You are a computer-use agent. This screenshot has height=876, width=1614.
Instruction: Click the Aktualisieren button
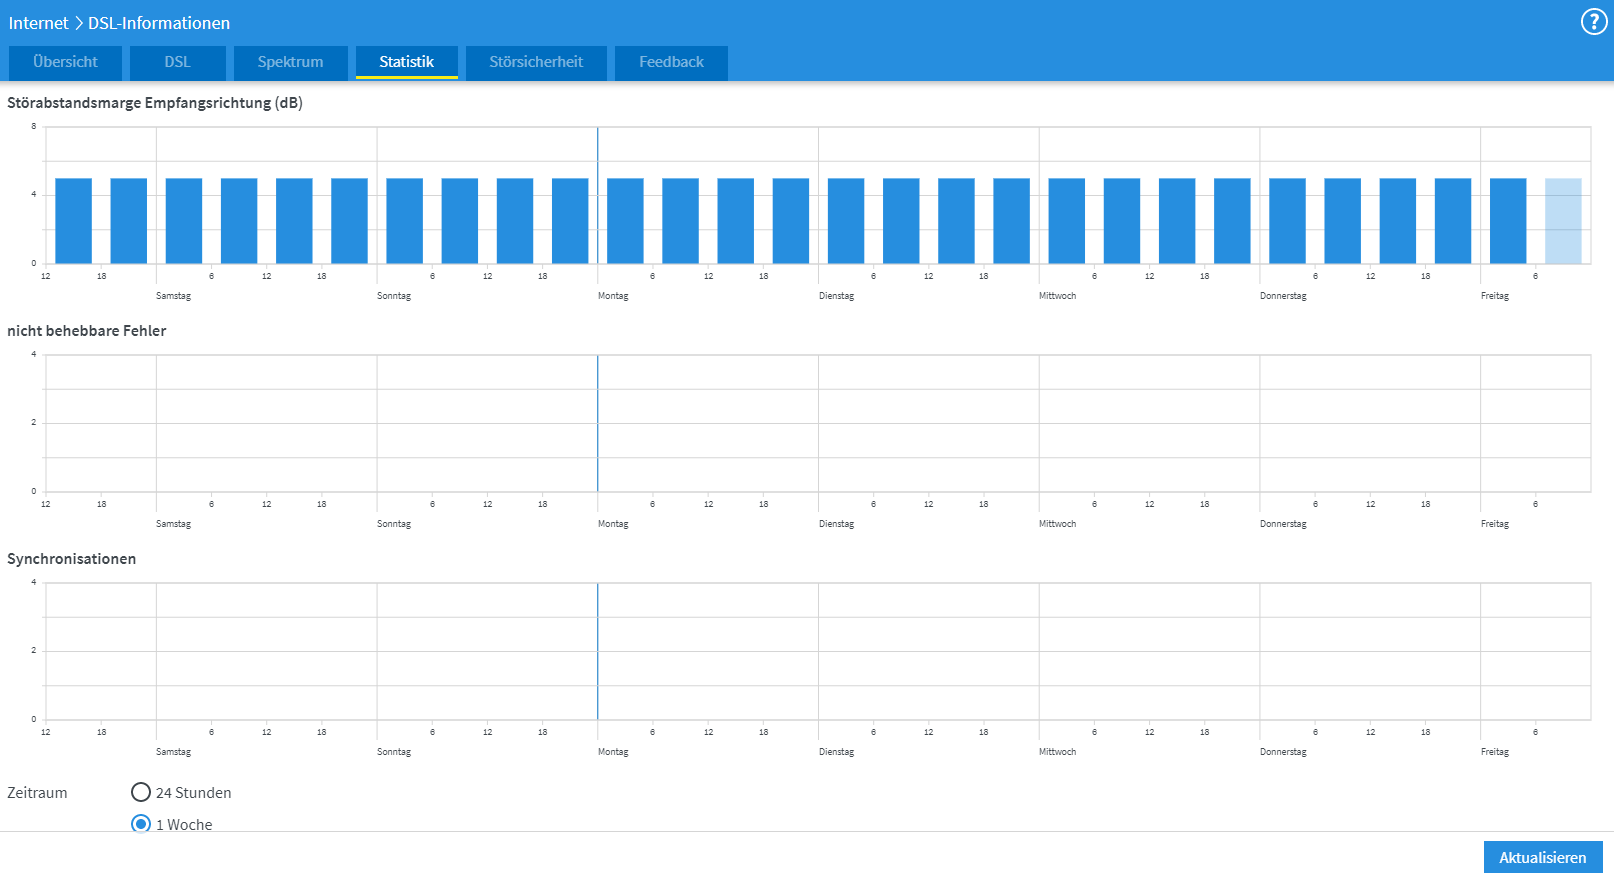pos(1543,857)
